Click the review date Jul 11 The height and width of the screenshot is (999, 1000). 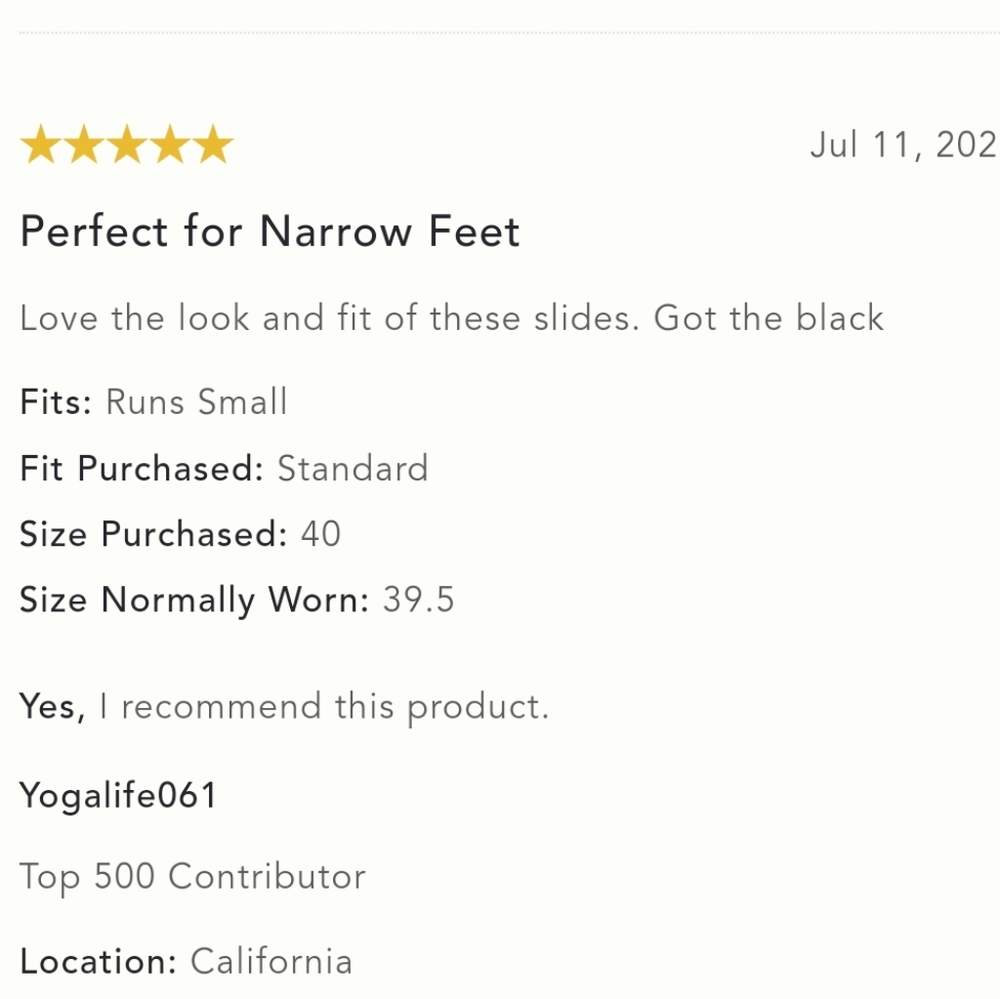pos(904,145)
